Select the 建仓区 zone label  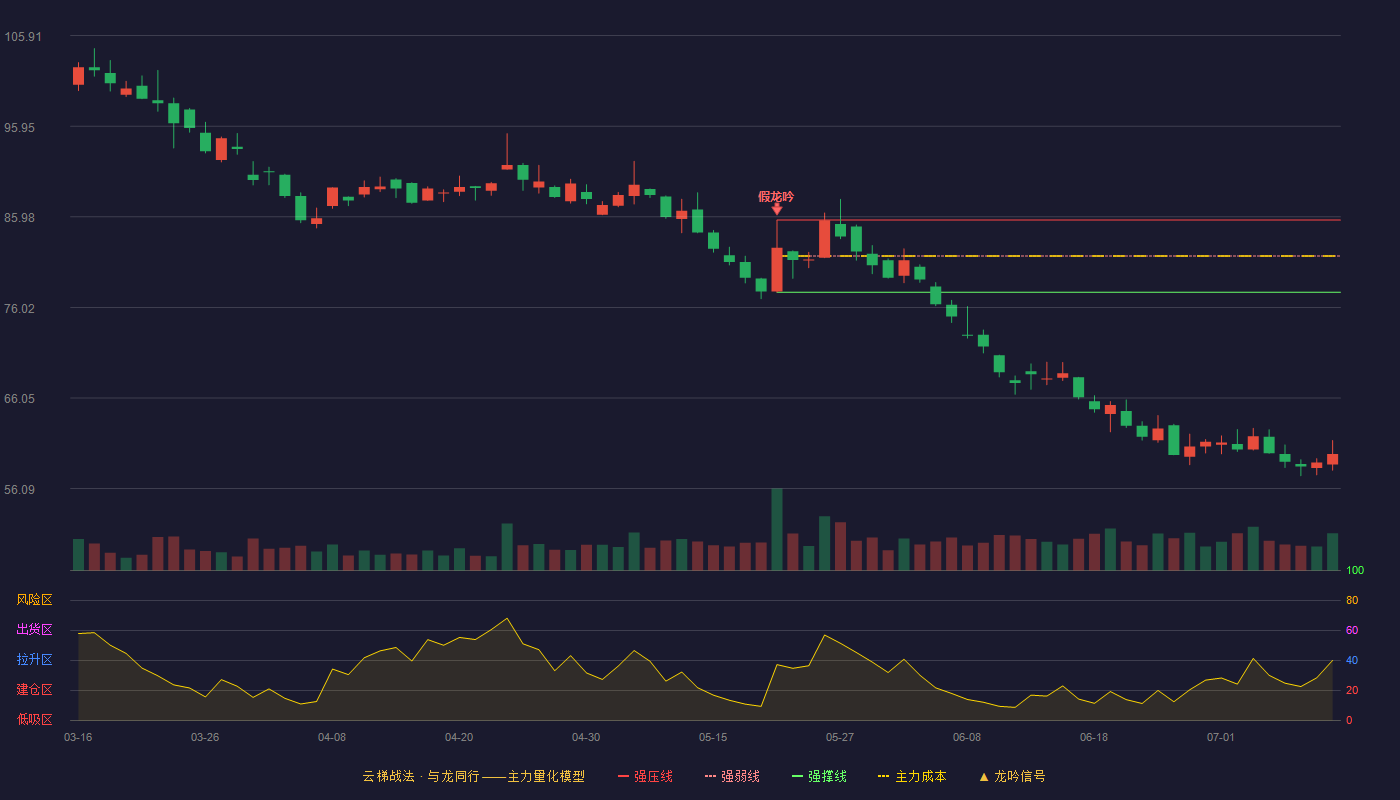click(x=34, y=690)
